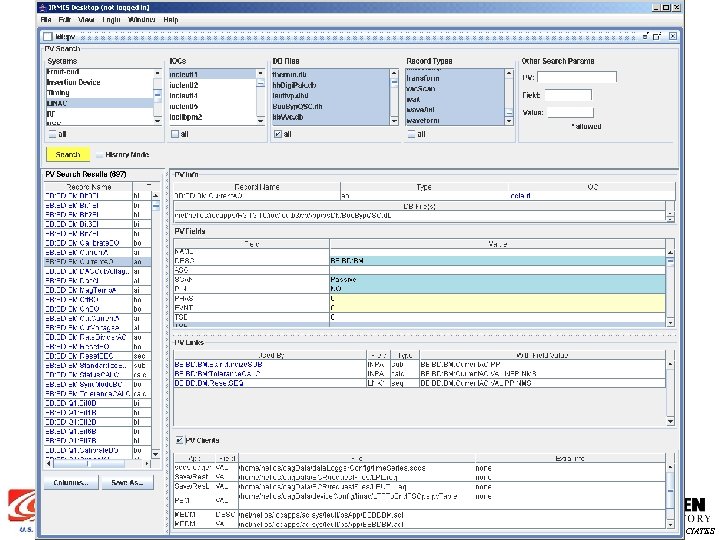
Task: Uncheck the 'all' checkbox under DB Files
Action: click(276, 134)
